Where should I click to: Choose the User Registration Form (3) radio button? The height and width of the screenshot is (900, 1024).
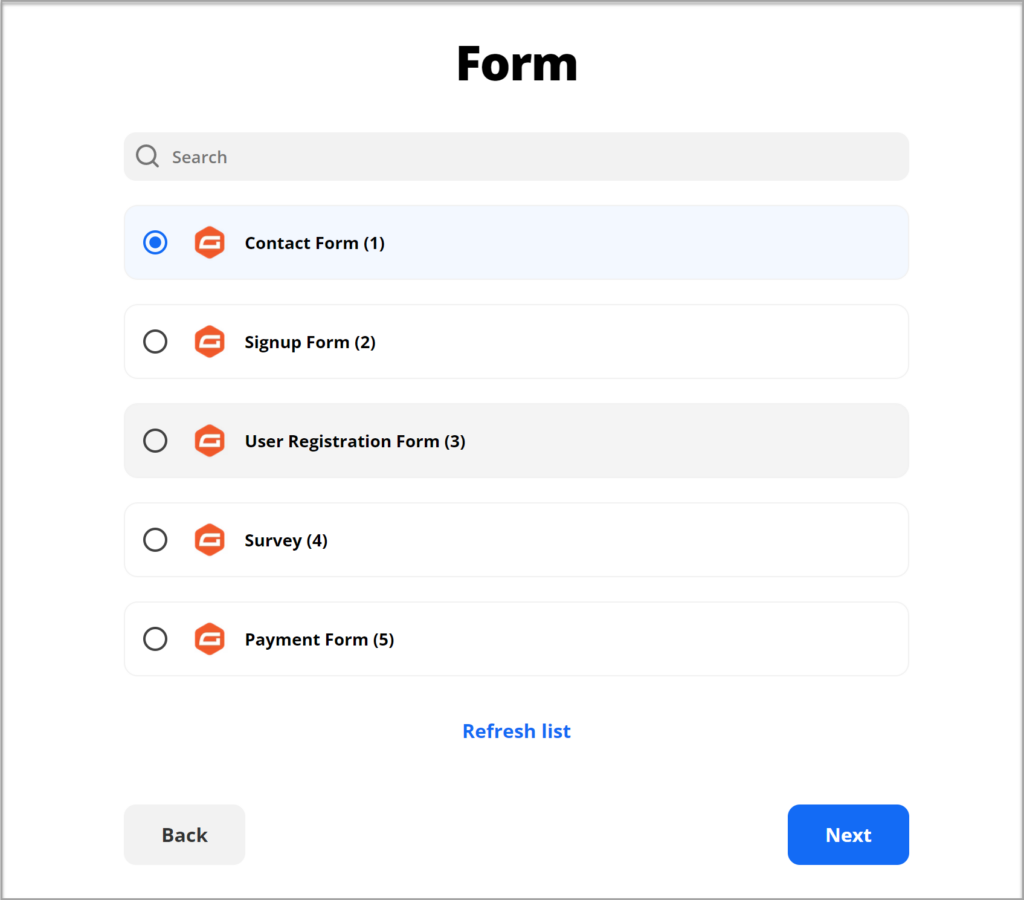tap(155, 441)
